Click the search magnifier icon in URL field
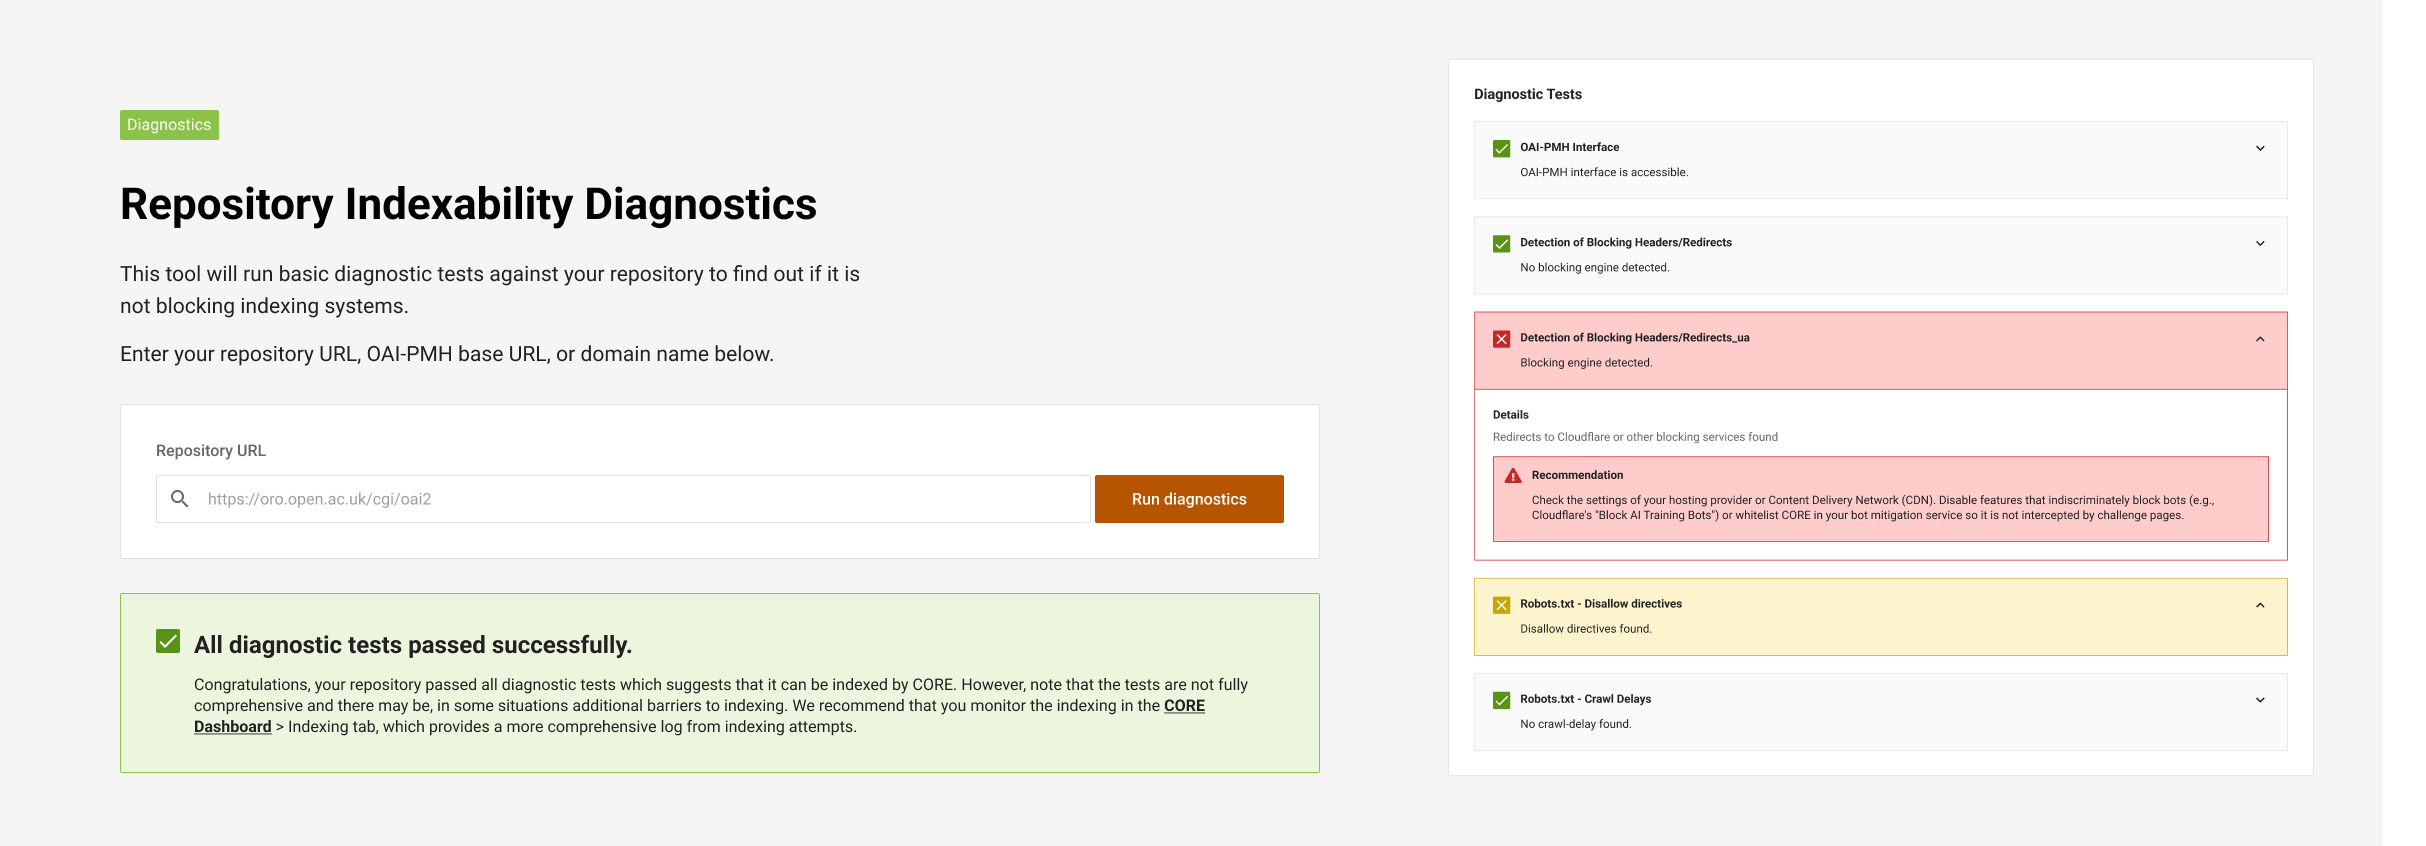The width and height of the screenshot is (2426, 846). tap(180, 499)
